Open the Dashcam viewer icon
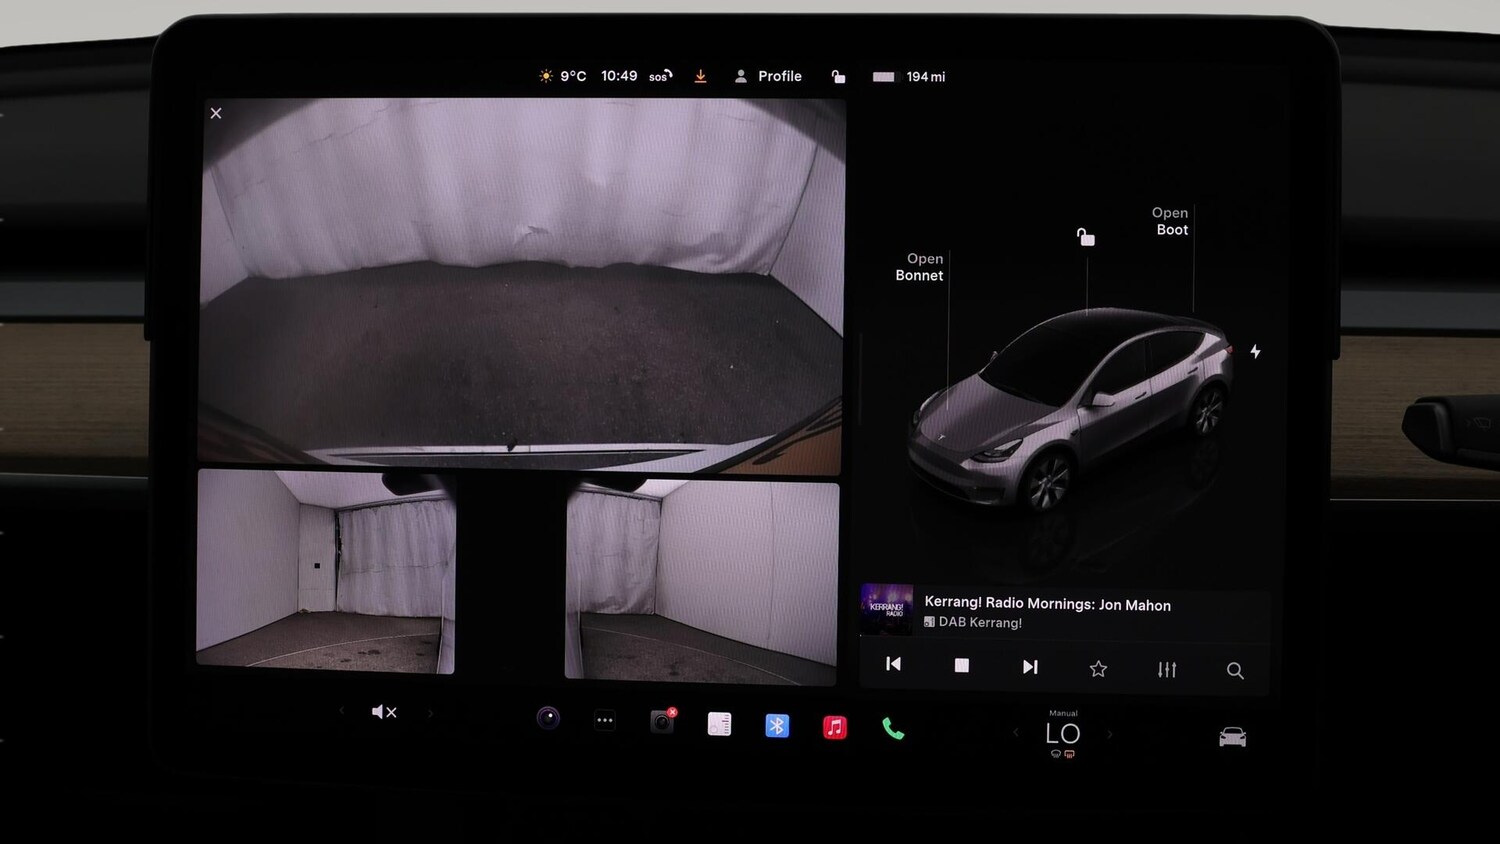 (x=661, y=721)
